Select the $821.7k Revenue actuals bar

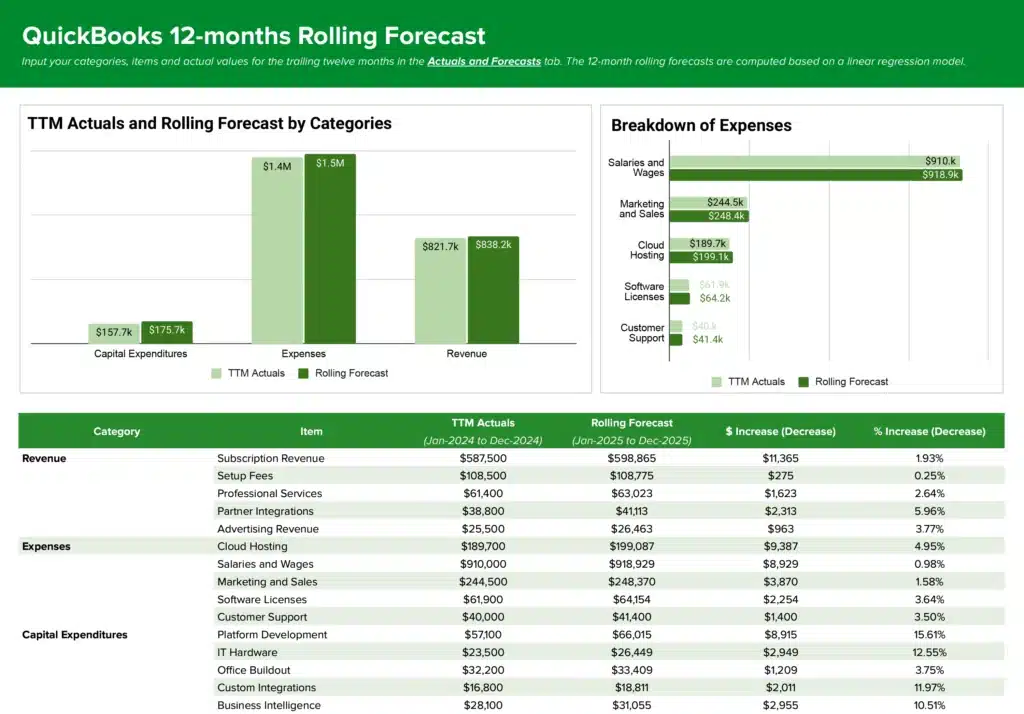pos(440,291)
